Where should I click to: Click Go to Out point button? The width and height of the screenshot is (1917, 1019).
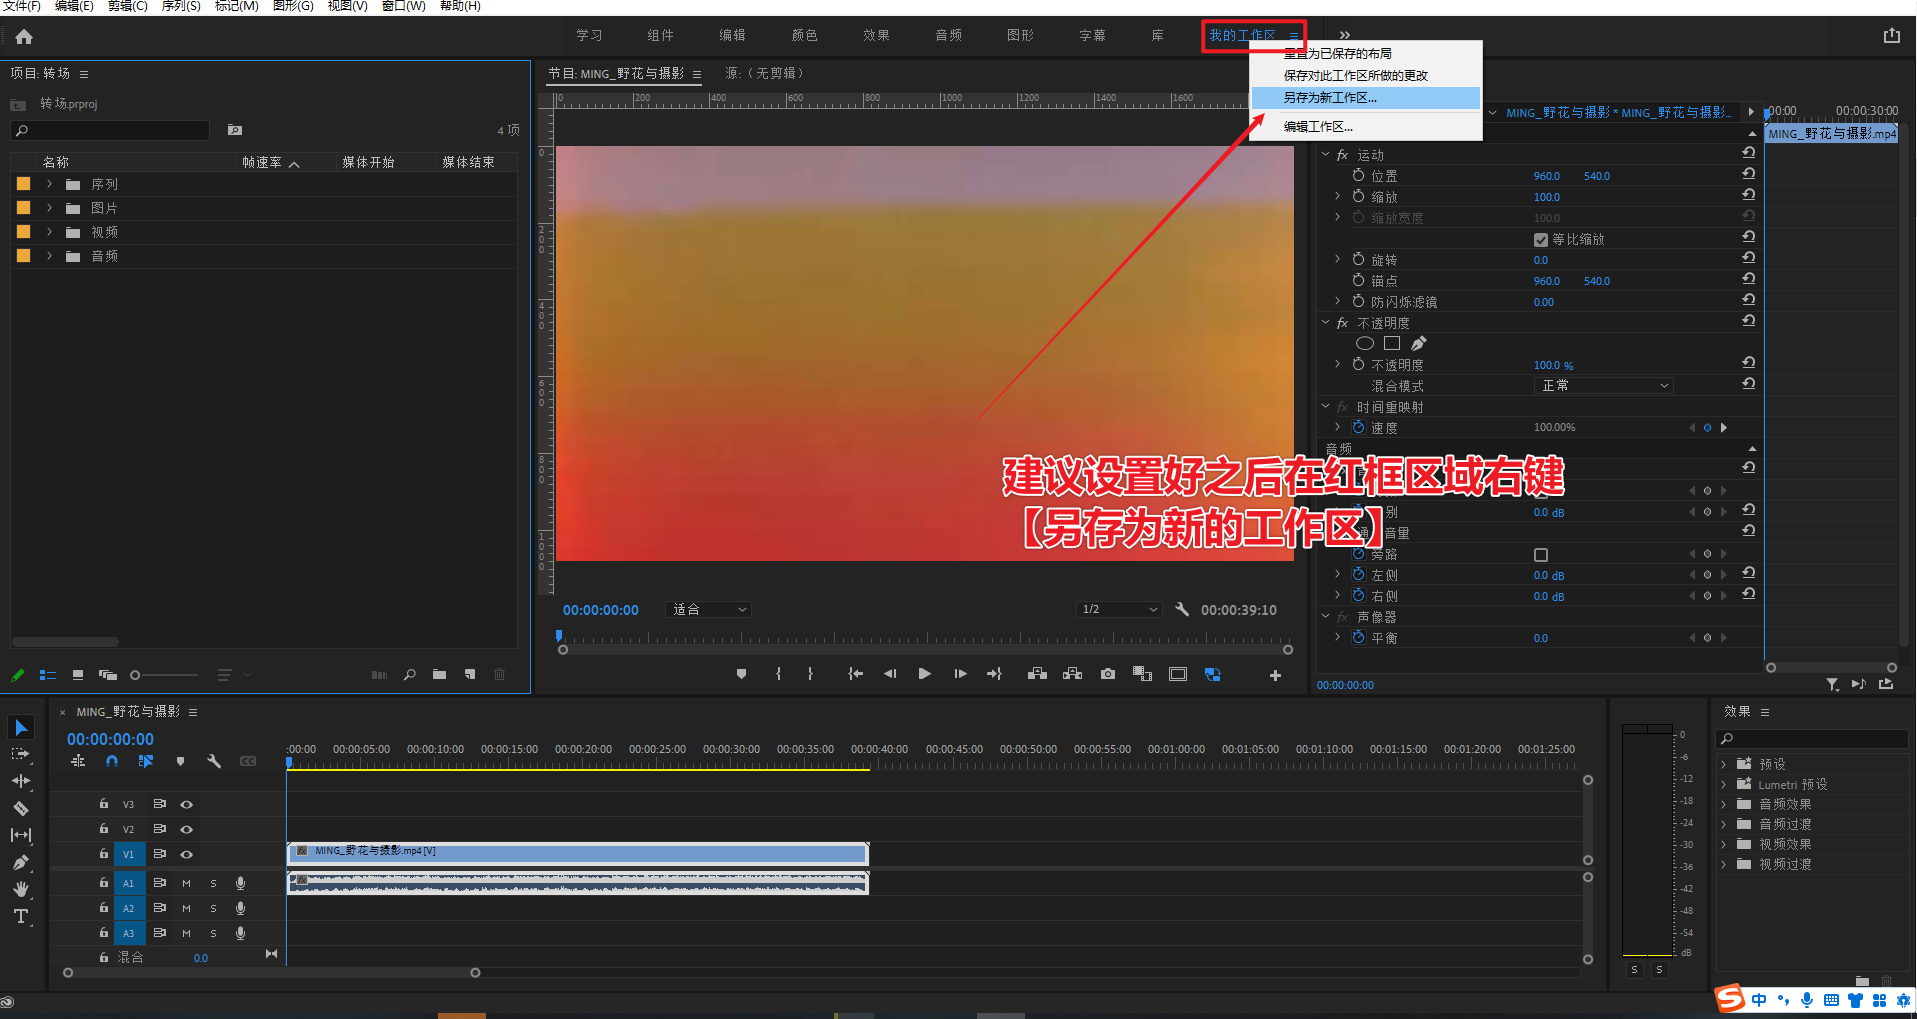[994, 674]
